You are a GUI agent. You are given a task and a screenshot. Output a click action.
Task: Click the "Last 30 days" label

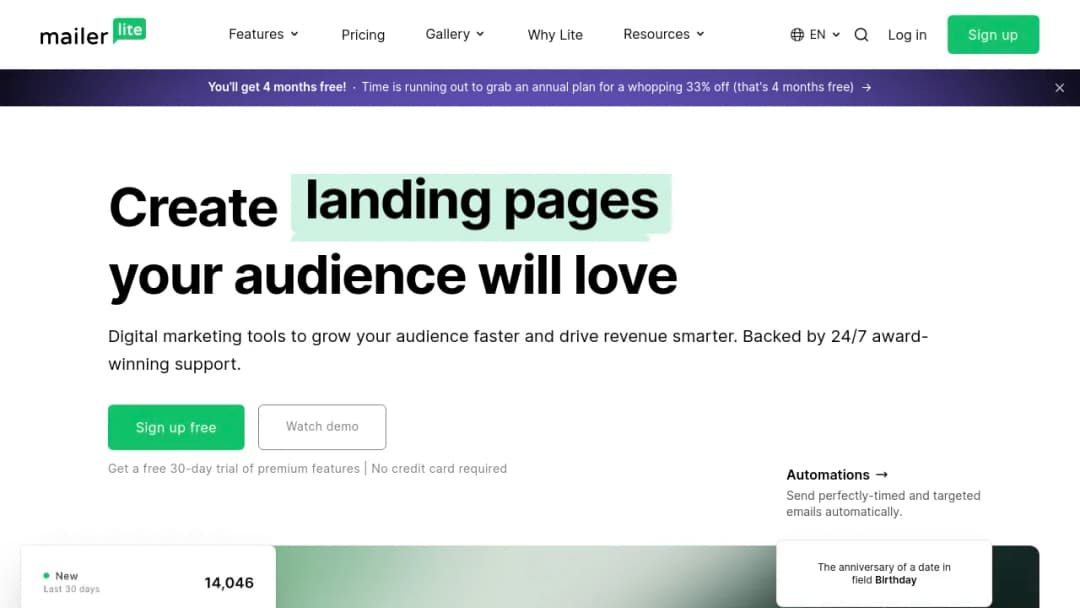tap(72, 589)
